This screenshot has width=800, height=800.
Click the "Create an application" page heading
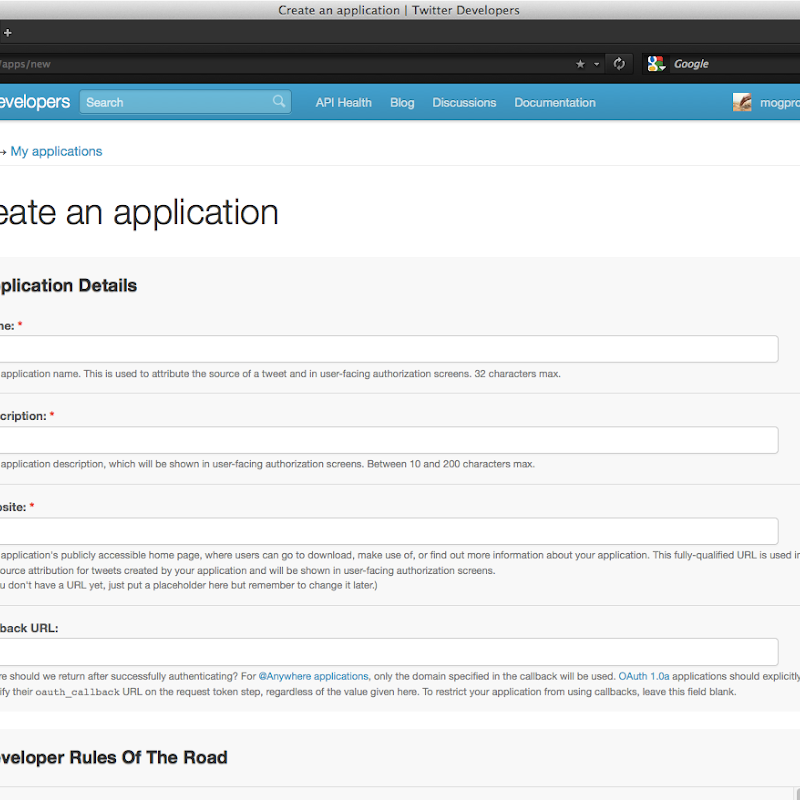tap(139, 212)
